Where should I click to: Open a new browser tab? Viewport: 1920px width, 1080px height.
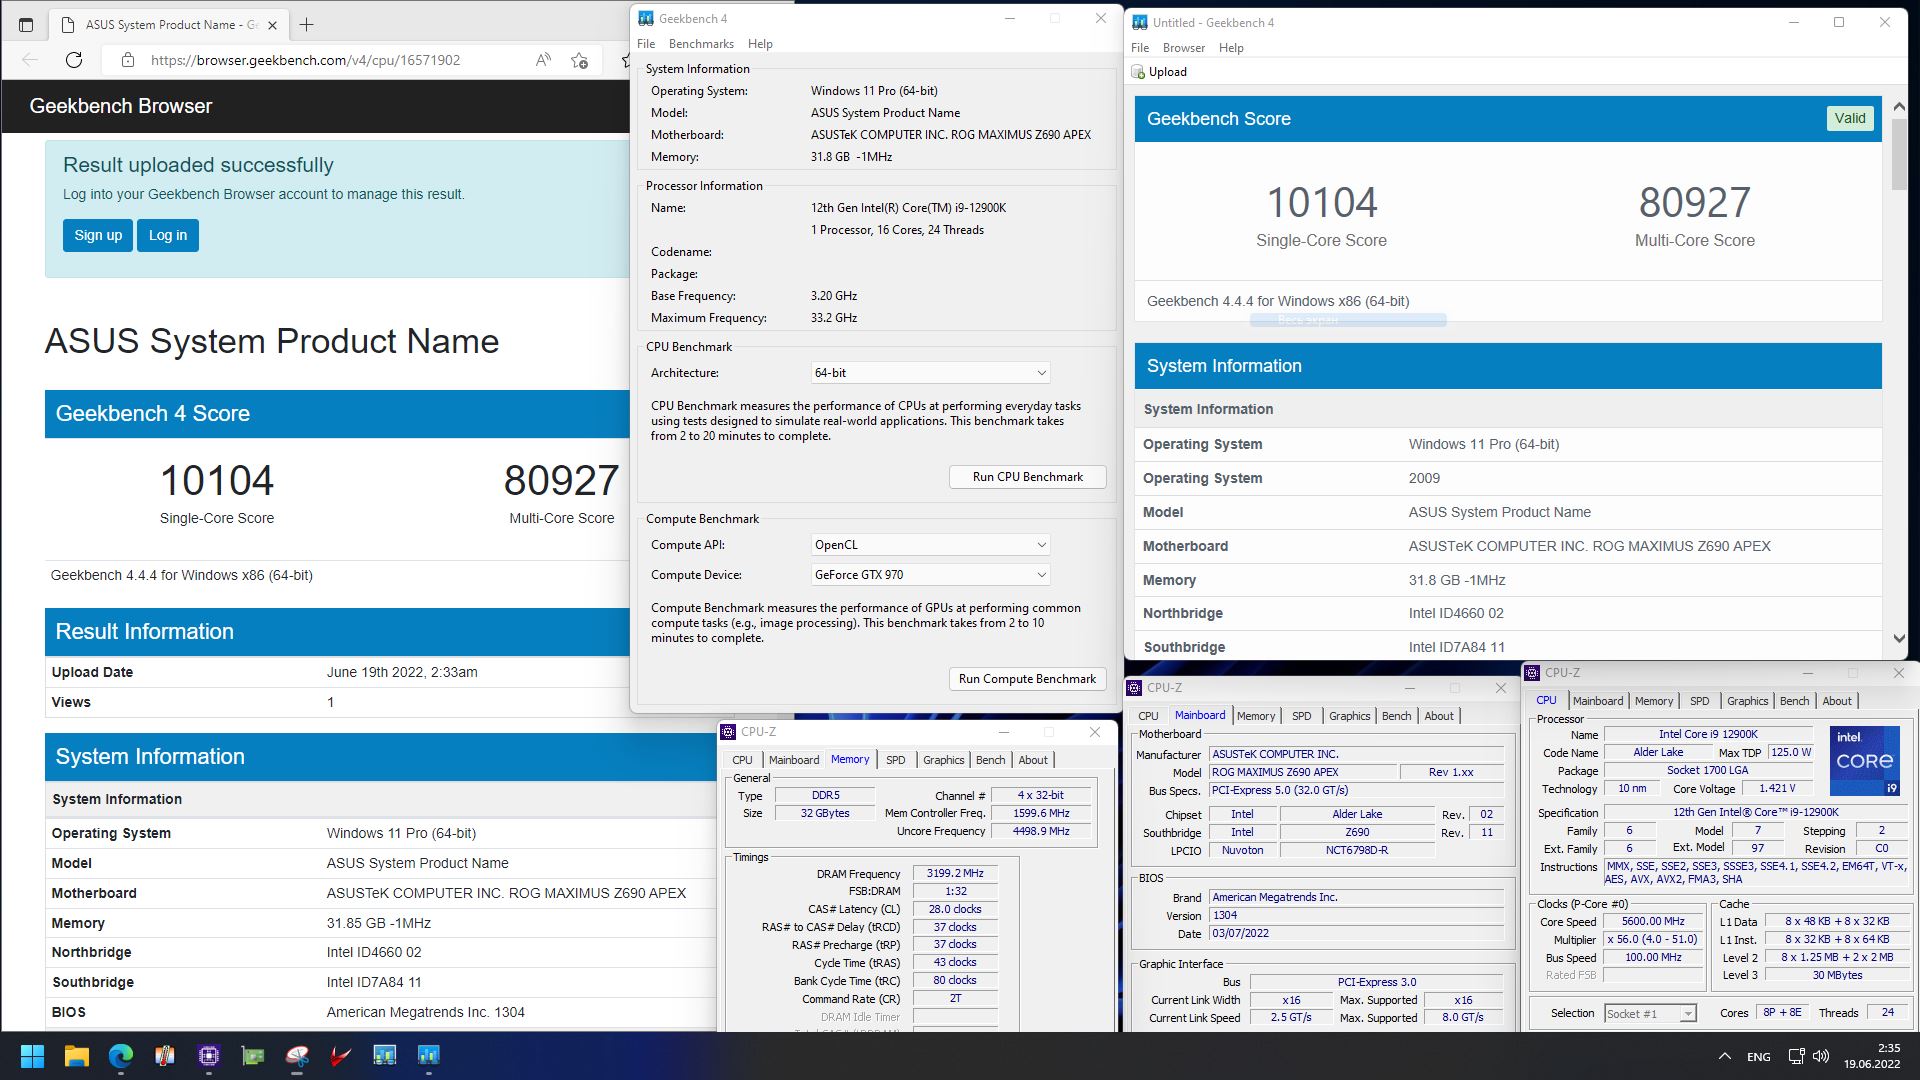pos(307,24)
